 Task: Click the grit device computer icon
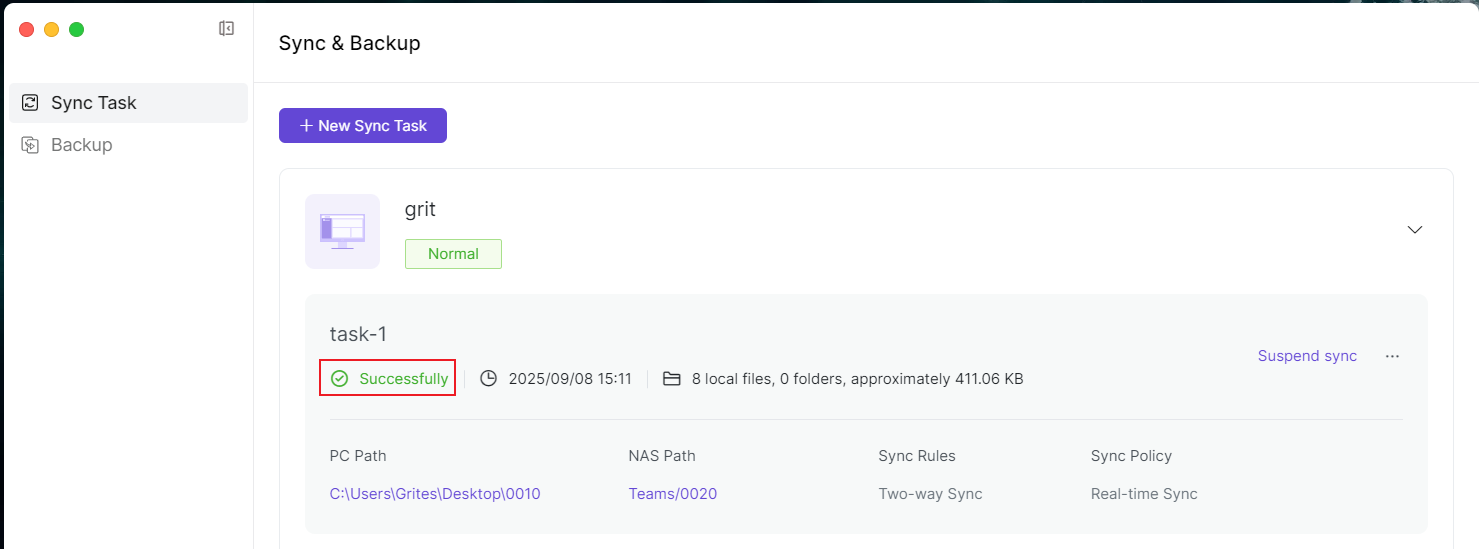pyautogui.click(x=342, y=231)
